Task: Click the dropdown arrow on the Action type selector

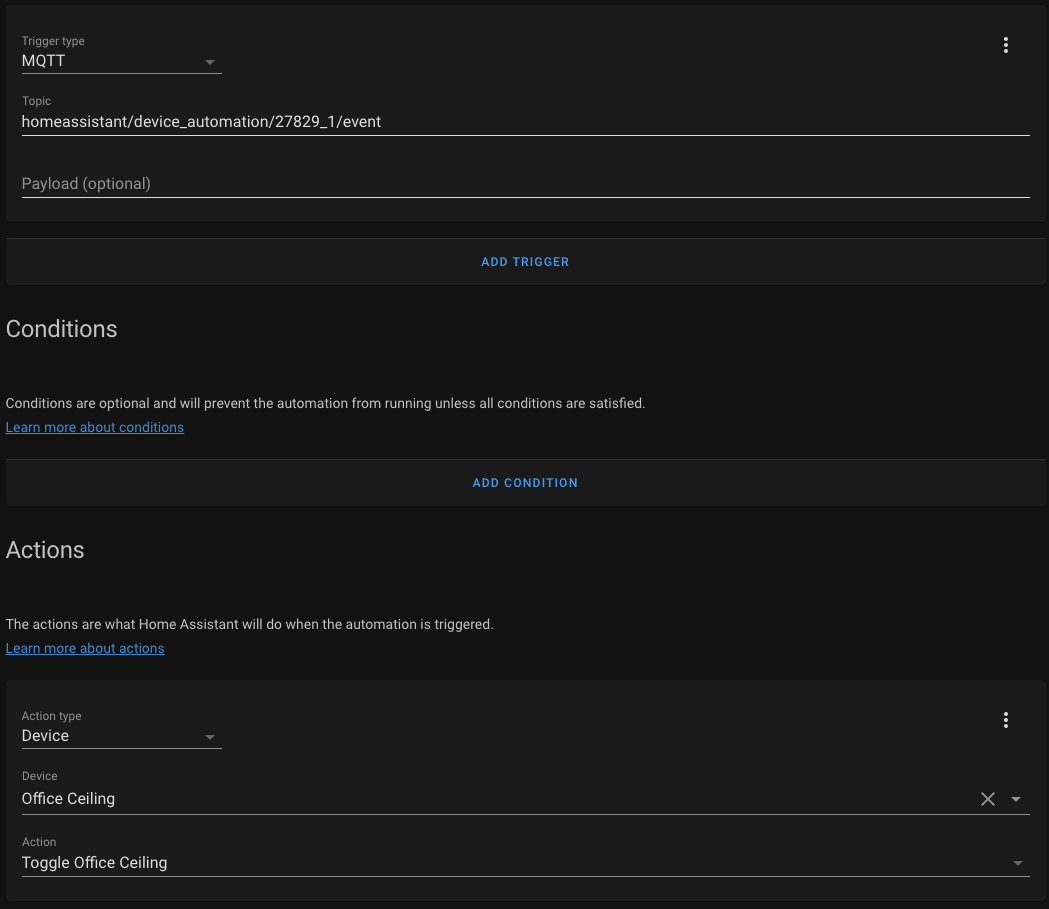Action: tap(210, 737)
